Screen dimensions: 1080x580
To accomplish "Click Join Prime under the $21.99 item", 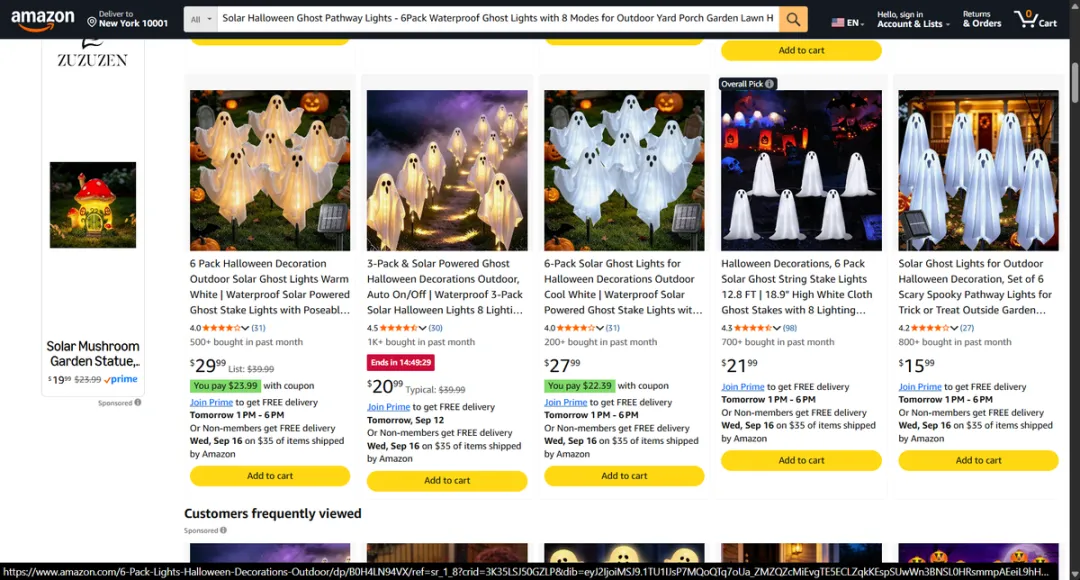I will pos(742,387).
